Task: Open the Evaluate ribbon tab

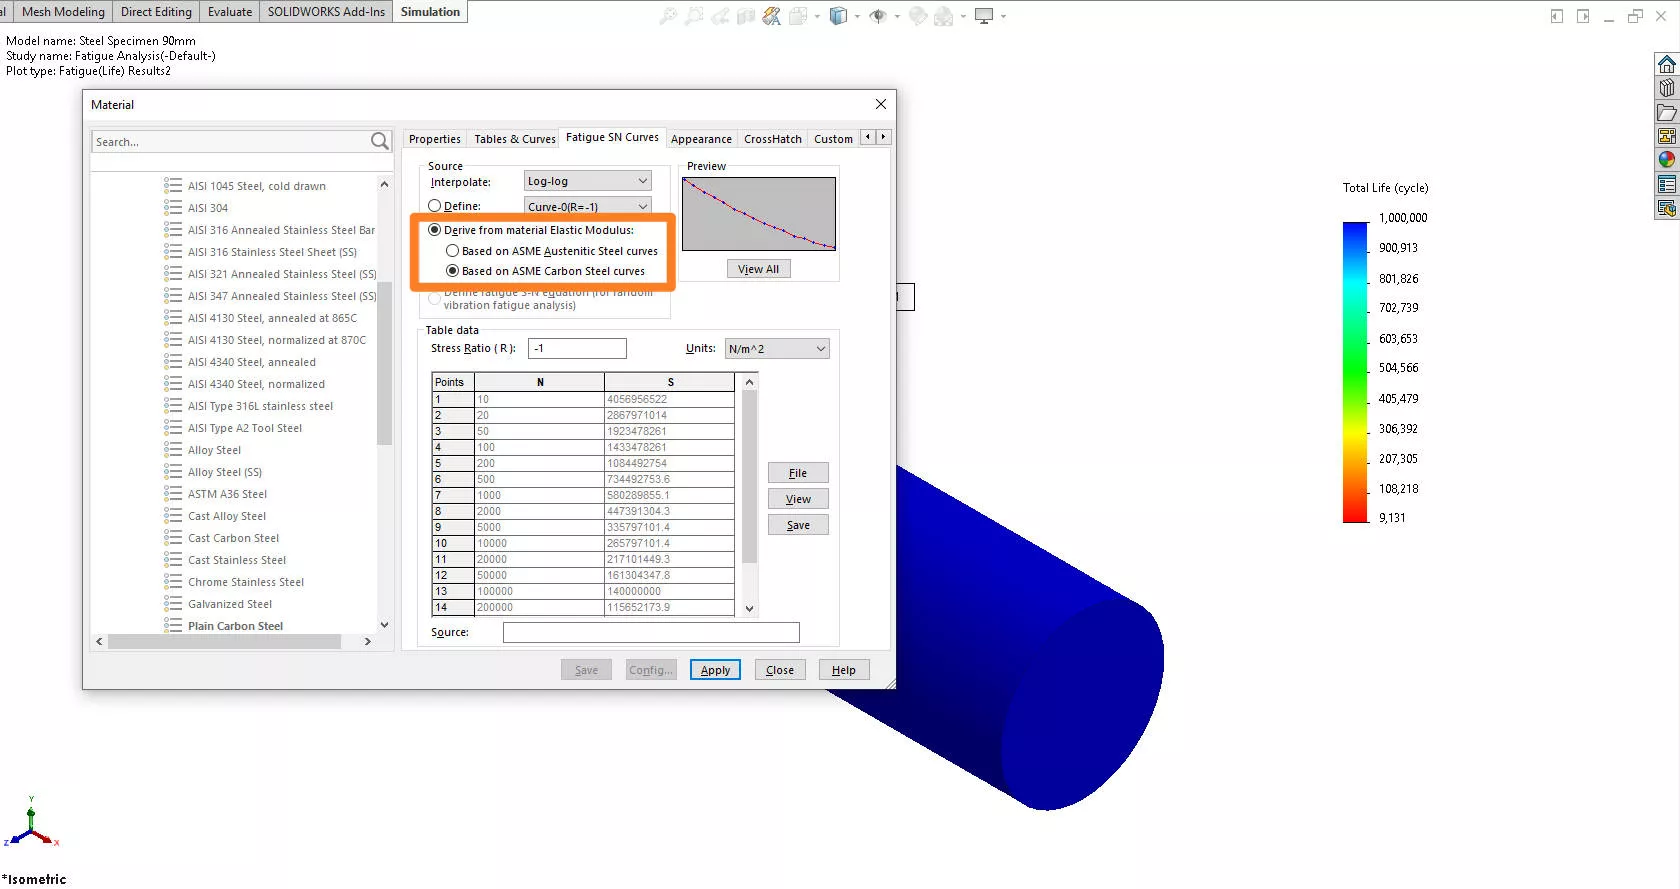Action: pos(230,12)
